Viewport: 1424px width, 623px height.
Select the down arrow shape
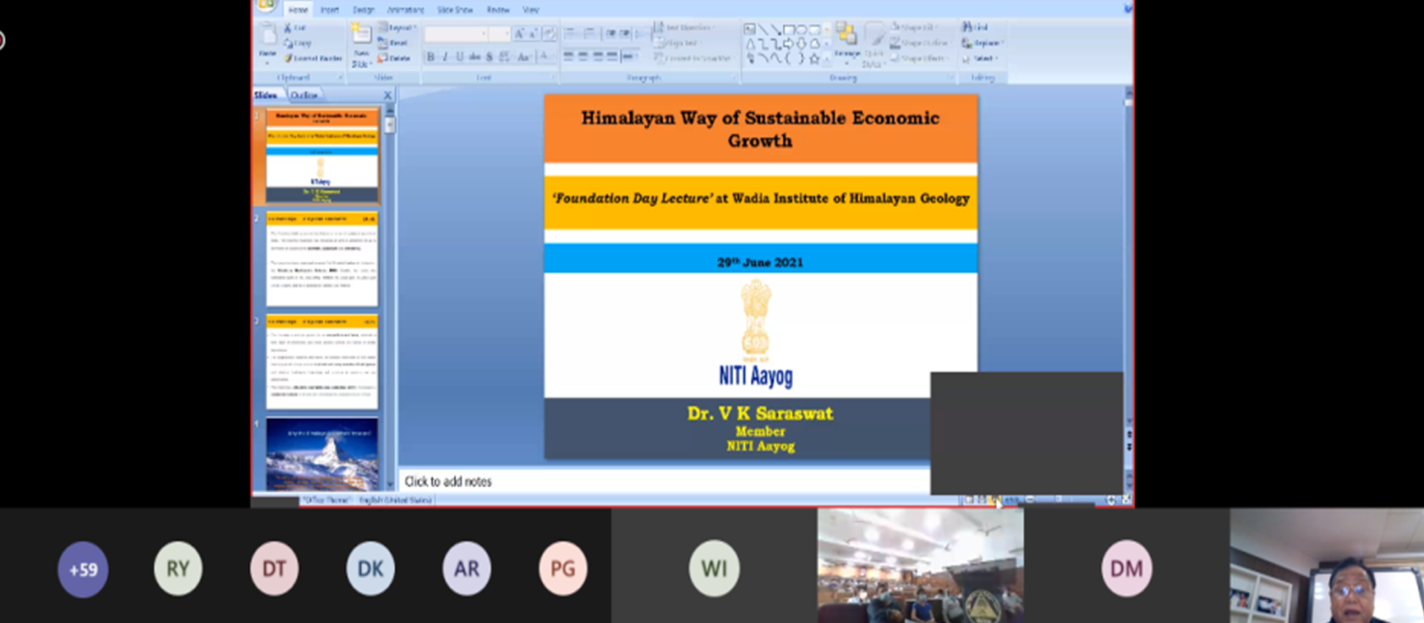coord(801,44)
